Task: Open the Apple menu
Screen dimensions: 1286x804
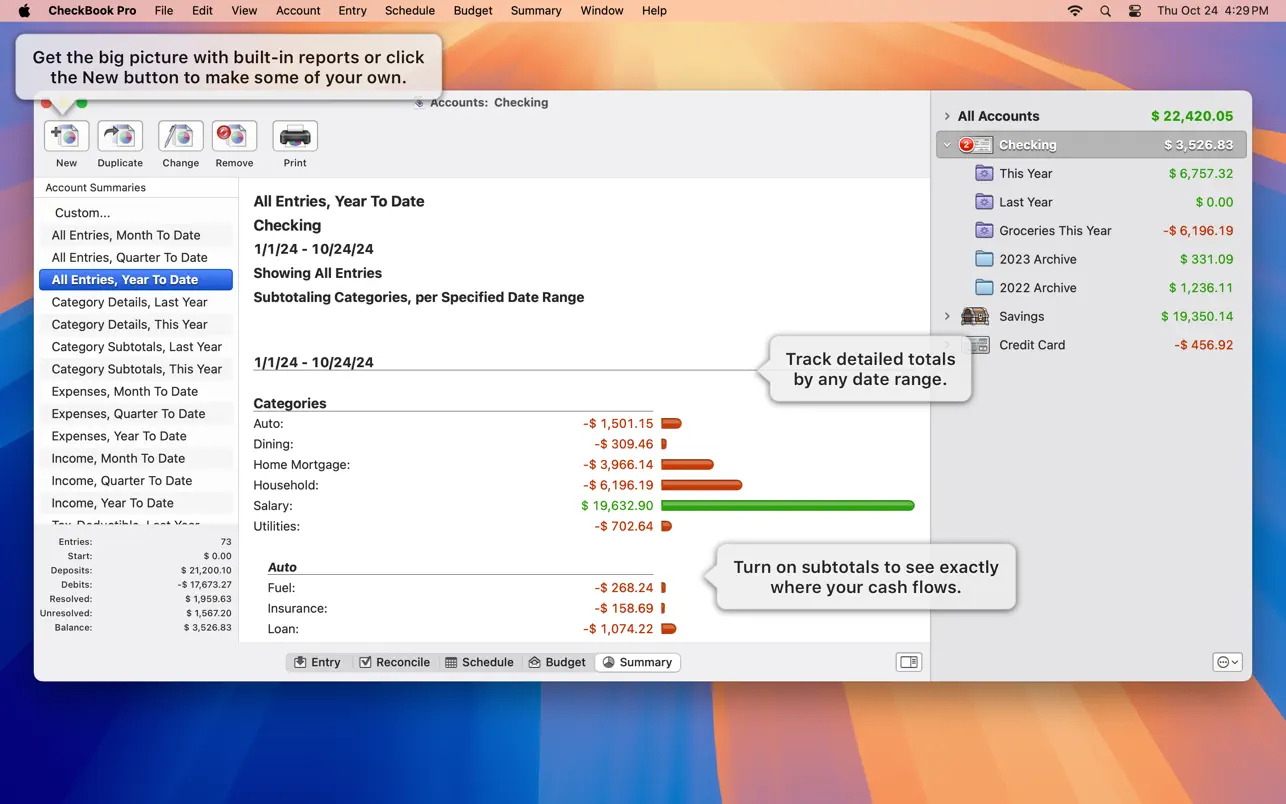Action: tap(25, 11)
